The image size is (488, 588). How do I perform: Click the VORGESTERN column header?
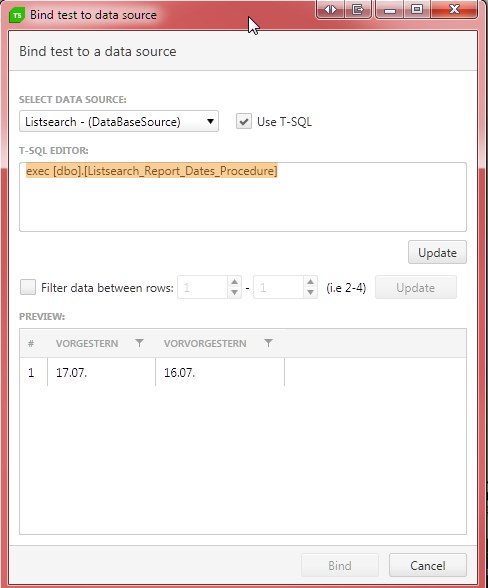pos(101,343)
